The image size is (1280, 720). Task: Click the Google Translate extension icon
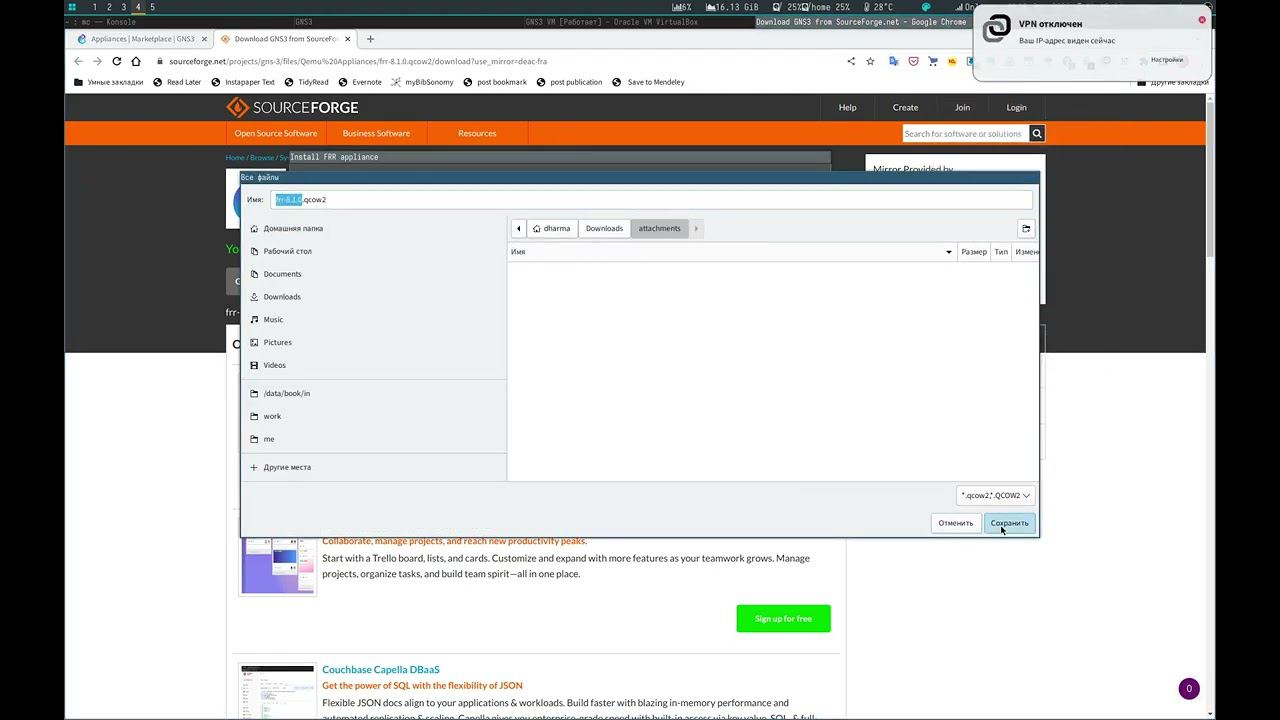pos(894,61)
